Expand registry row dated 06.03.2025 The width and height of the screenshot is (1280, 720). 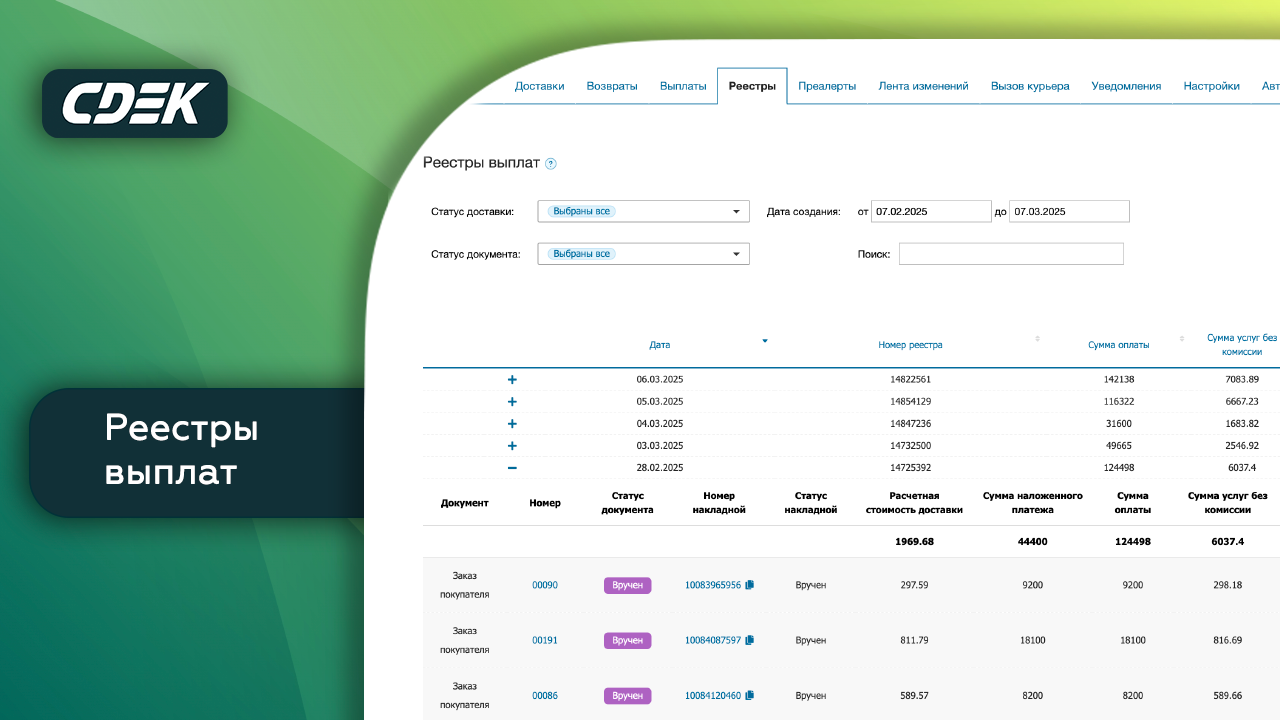(x=512, y=380)
